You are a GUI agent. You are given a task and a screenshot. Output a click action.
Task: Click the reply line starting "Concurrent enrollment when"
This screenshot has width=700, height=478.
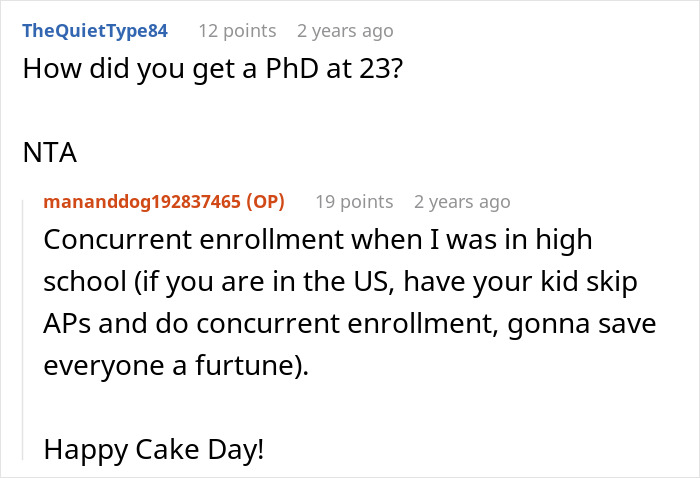coord(318,242)
